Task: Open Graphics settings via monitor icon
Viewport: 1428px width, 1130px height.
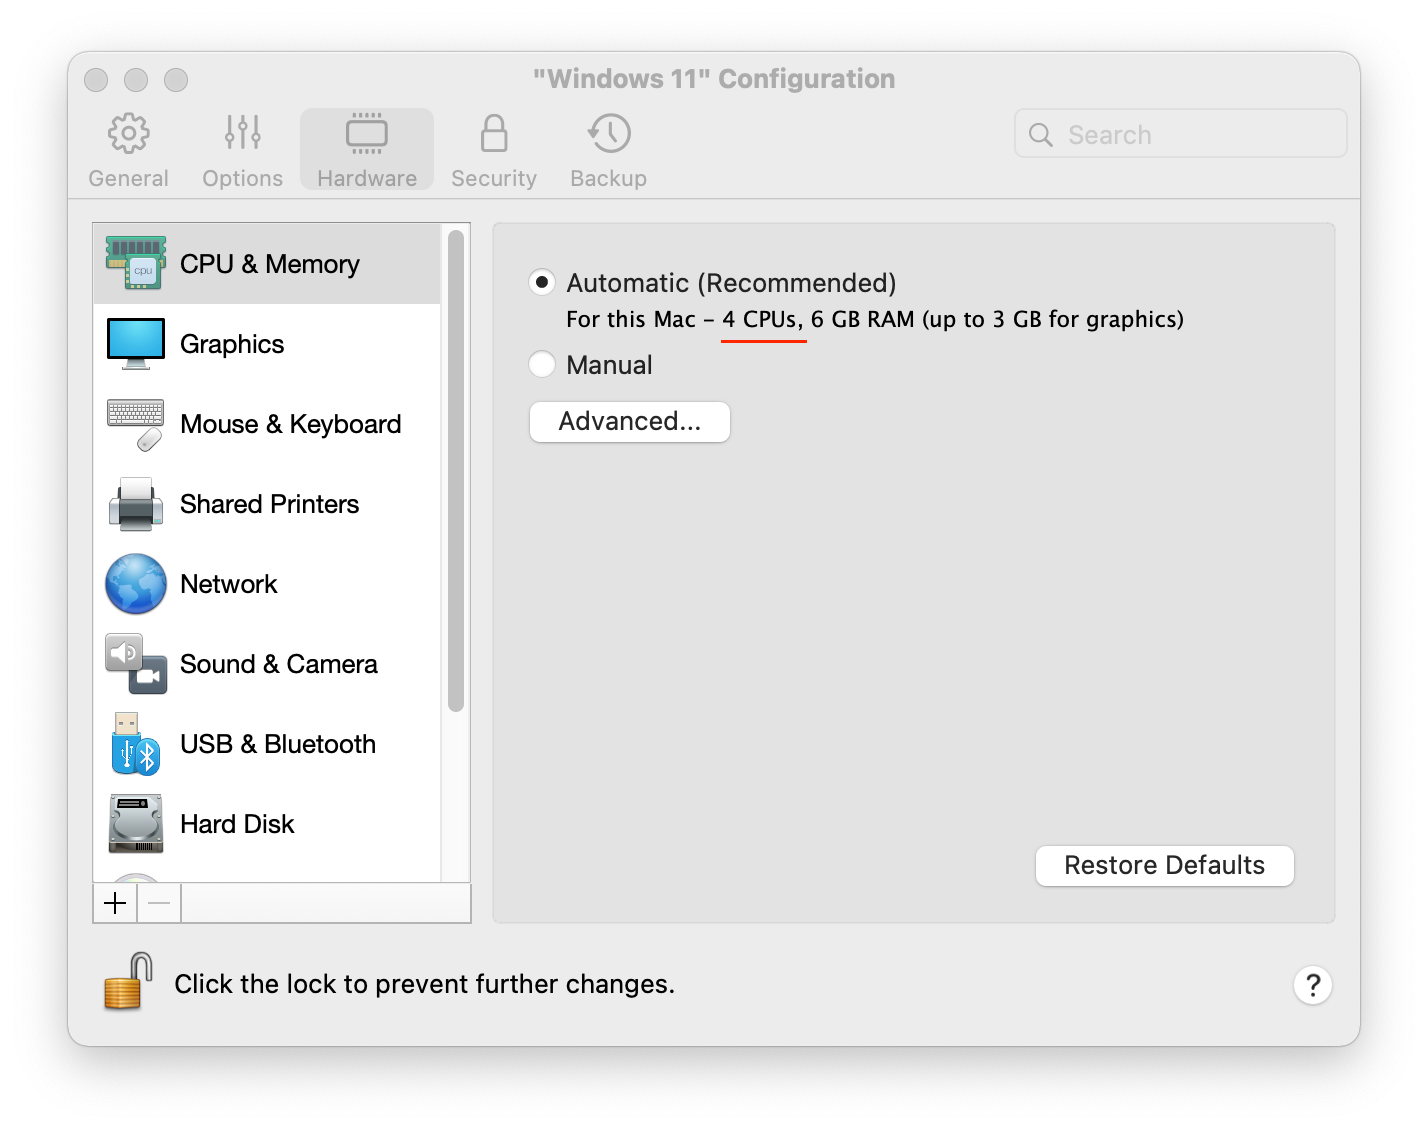Action: click(136, 344)
